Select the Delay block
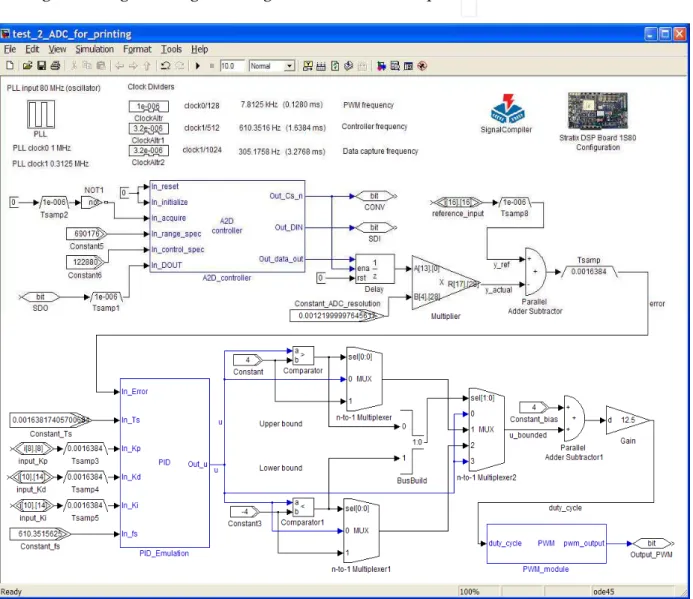 375,269
